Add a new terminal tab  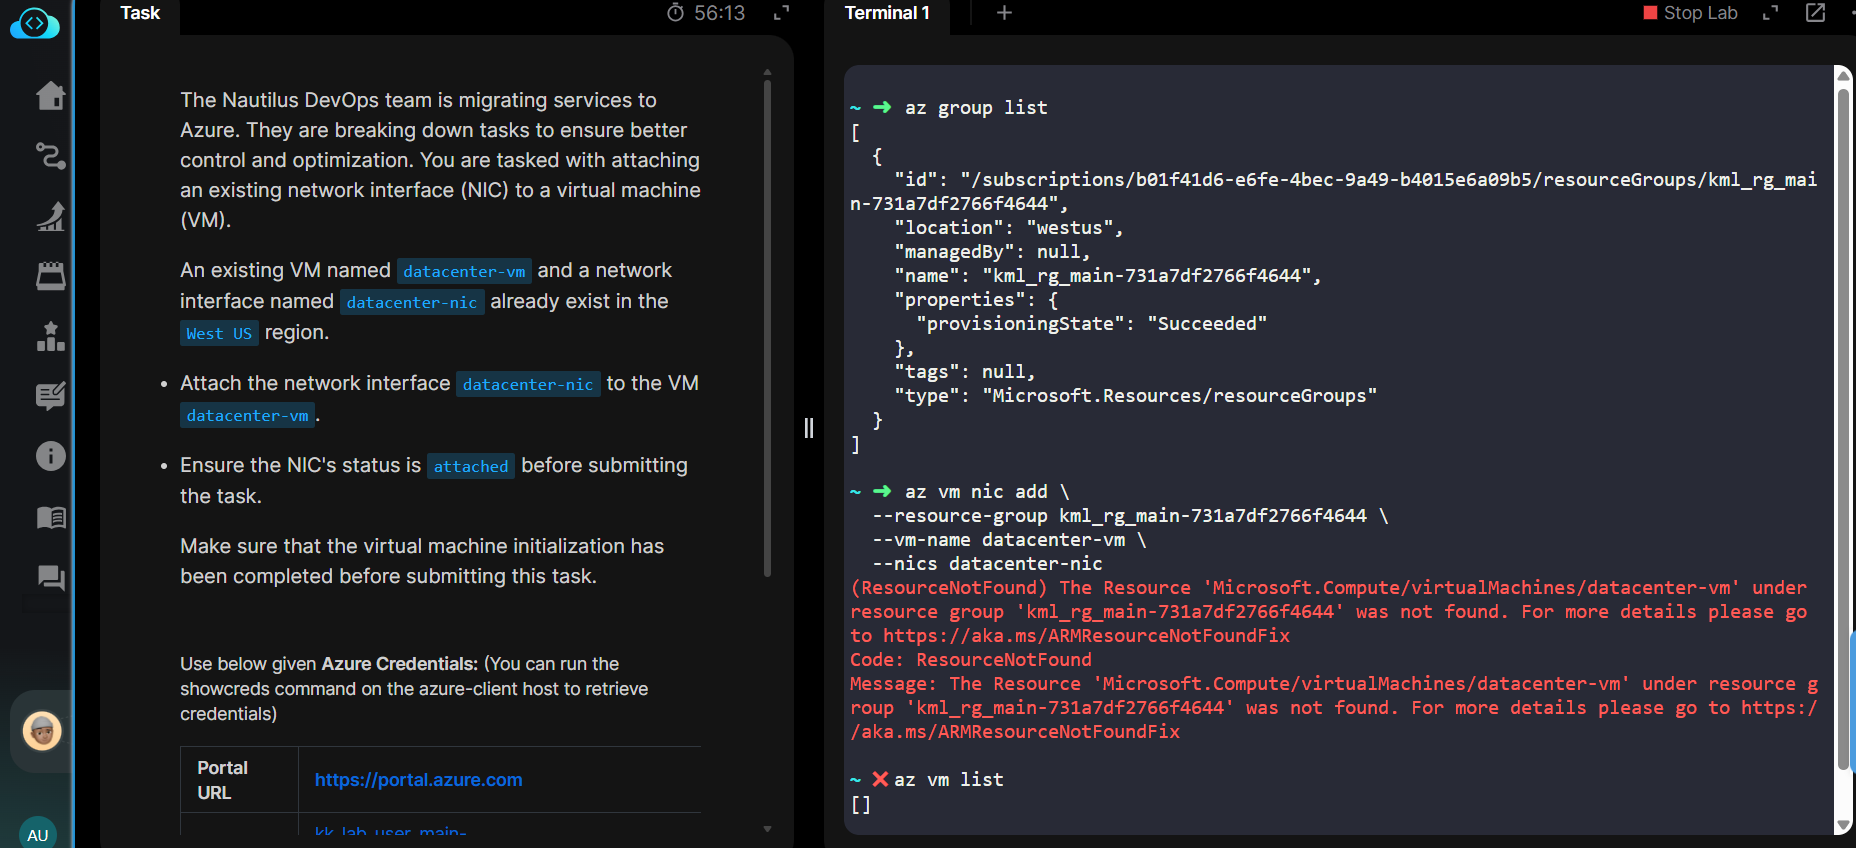coord(1004,13)
